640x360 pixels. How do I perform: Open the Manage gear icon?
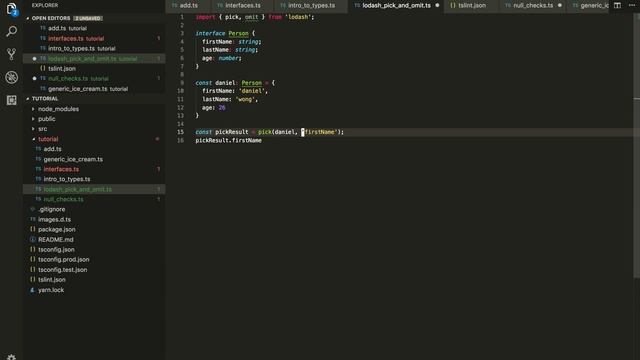(11, 356)
